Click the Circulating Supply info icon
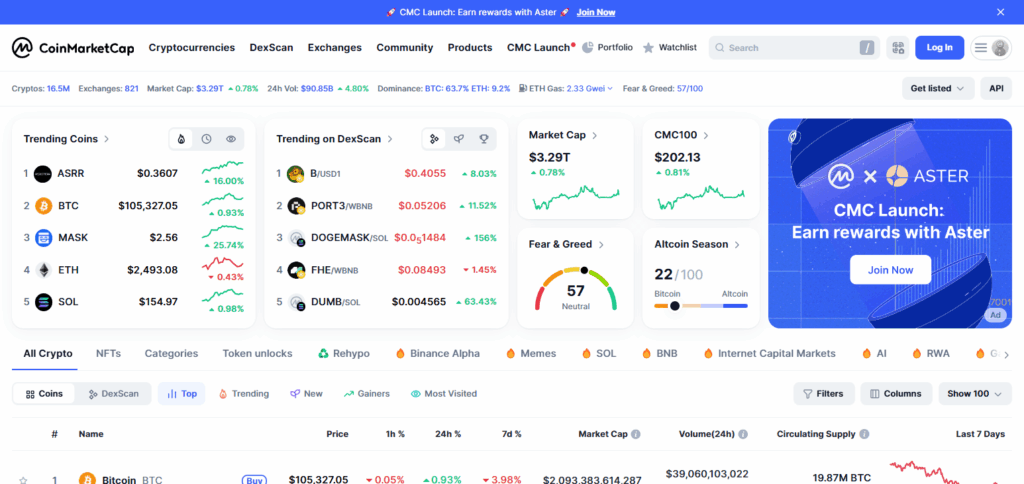 point(864,434)
